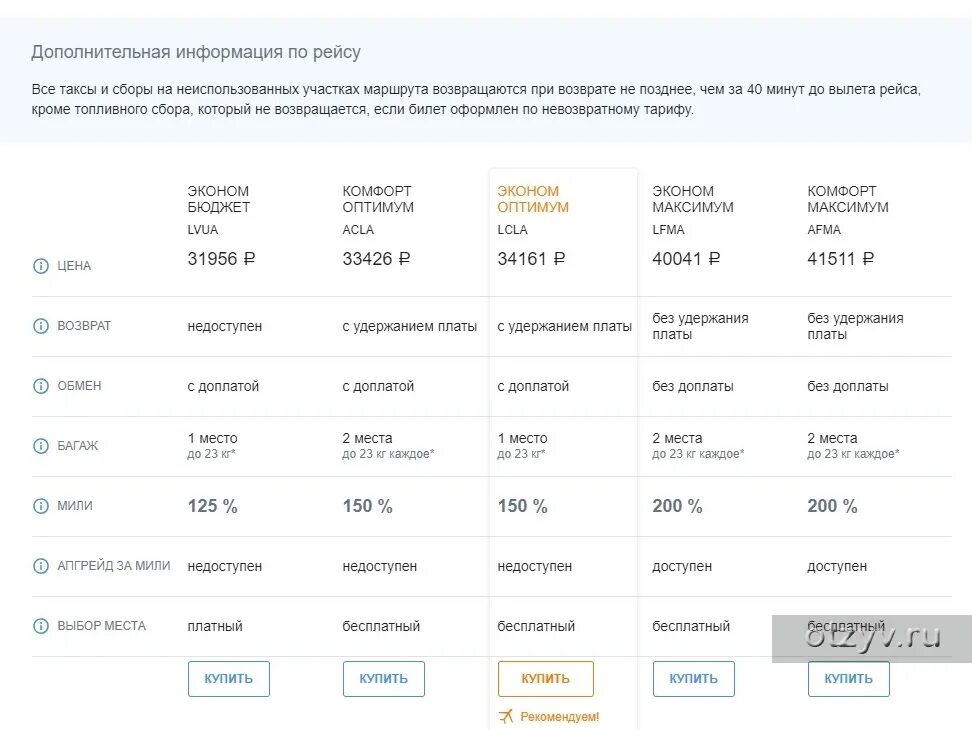This screenshot has width=972, height=730.
Task: Select the ЭКОНОМ ОПТИМУМ column header
Action: coord(532,199)
